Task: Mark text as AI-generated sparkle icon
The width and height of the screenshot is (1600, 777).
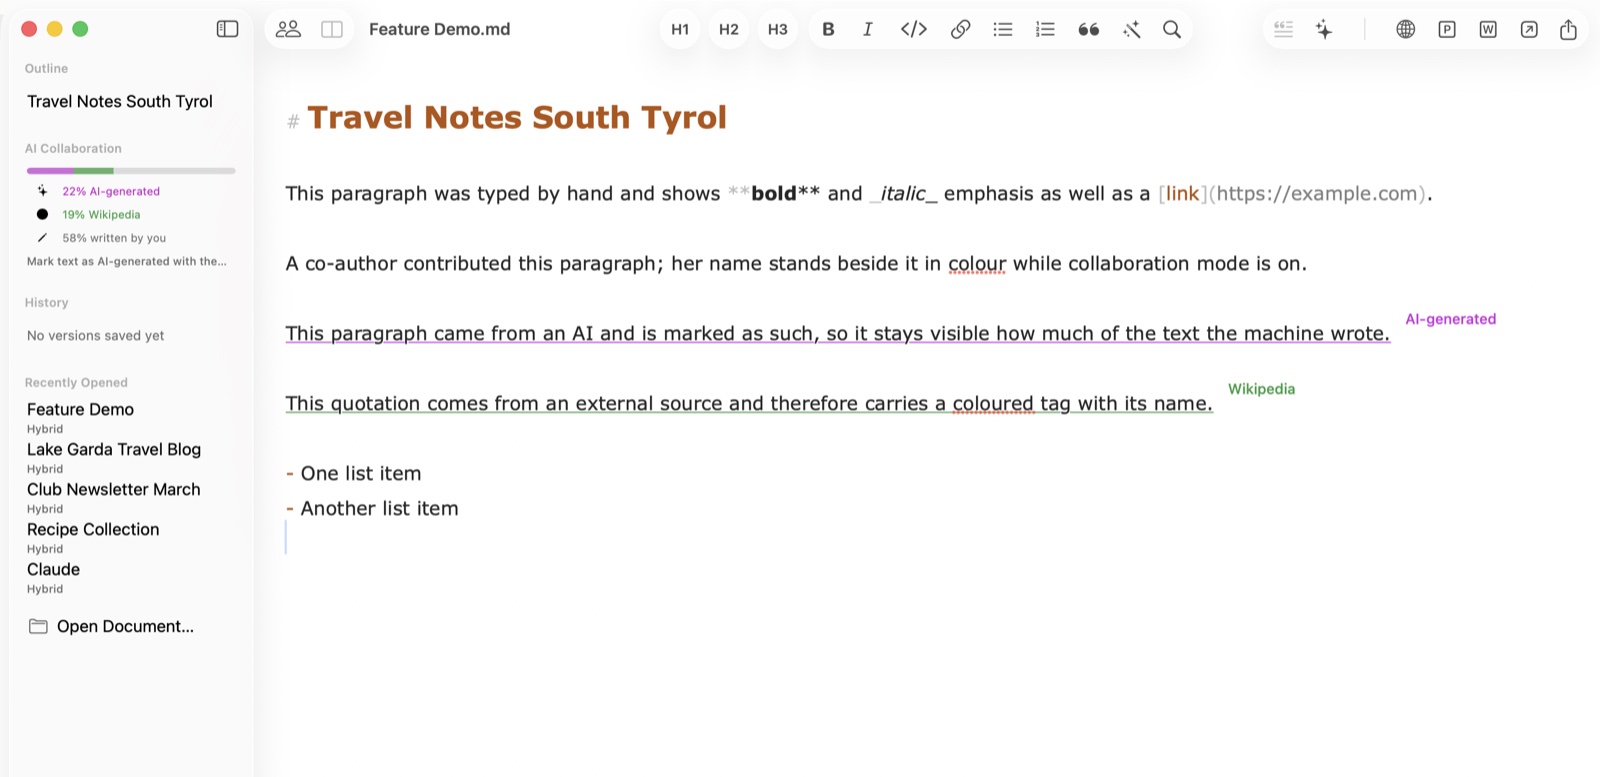Action: 1324,29
